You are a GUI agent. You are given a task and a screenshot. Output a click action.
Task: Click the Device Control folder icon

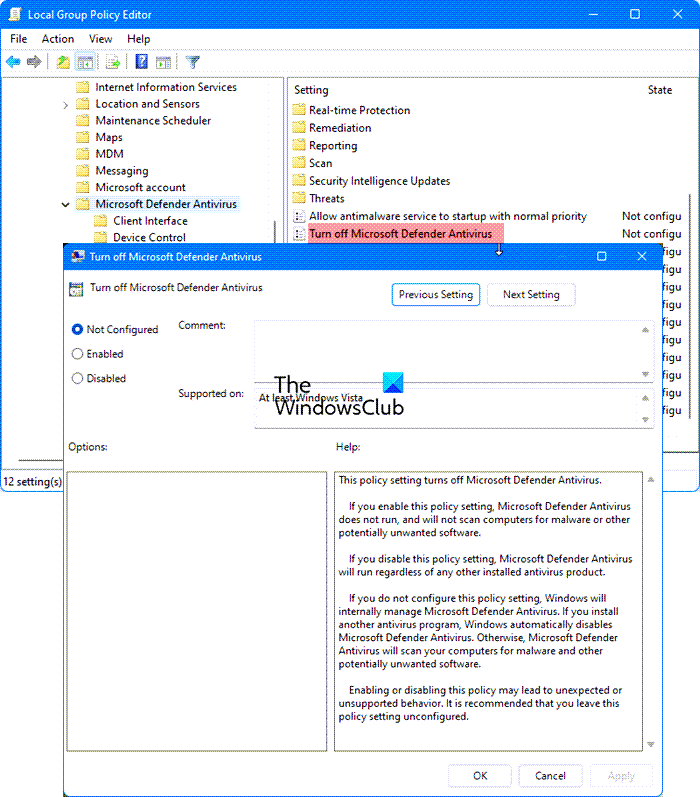pos(101,237)
